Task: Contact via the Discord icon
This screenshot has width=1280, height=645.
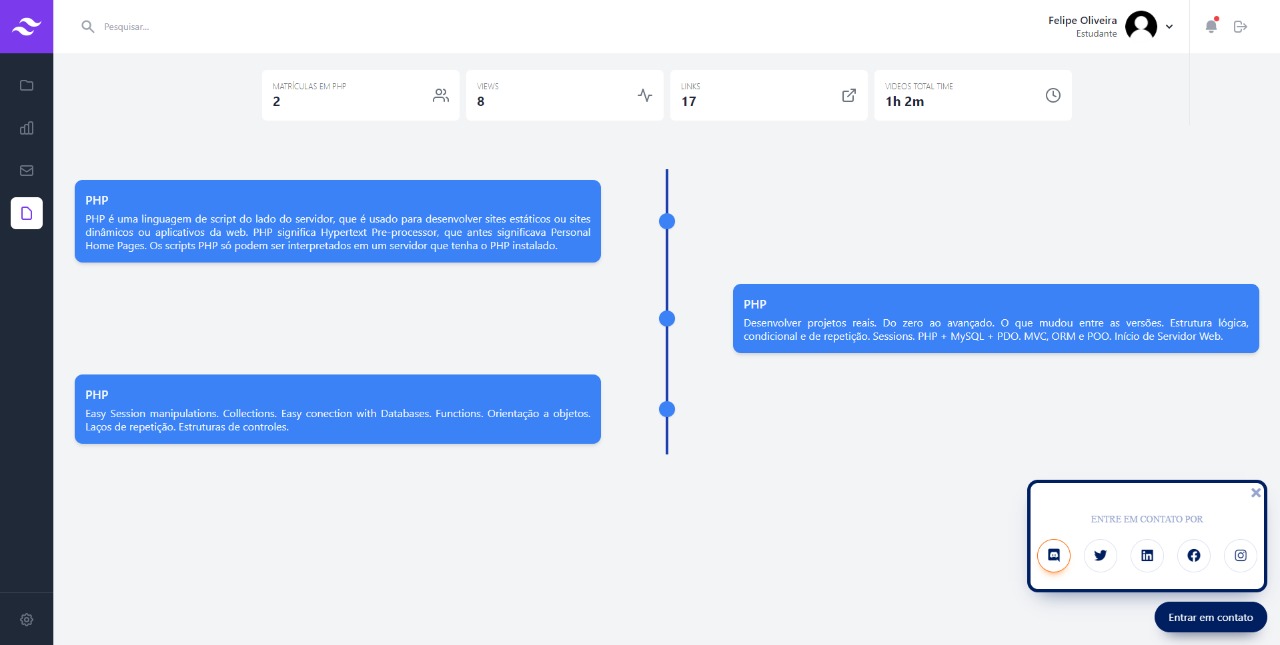Action: 1054,555
